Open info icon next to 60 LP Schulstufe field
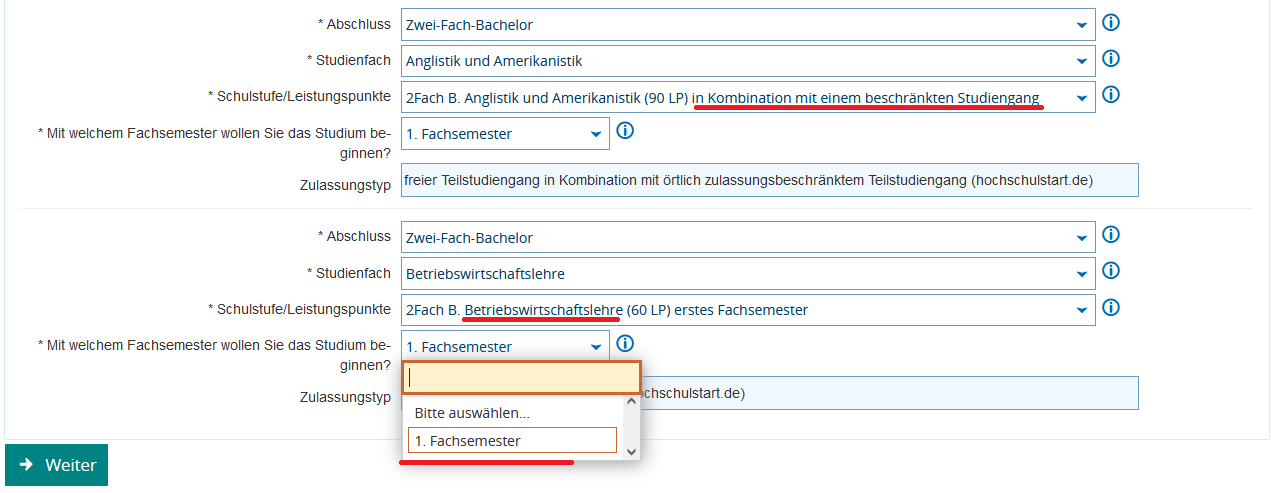The width and height of the screenshot is (1271, 493). point(1110,307)
